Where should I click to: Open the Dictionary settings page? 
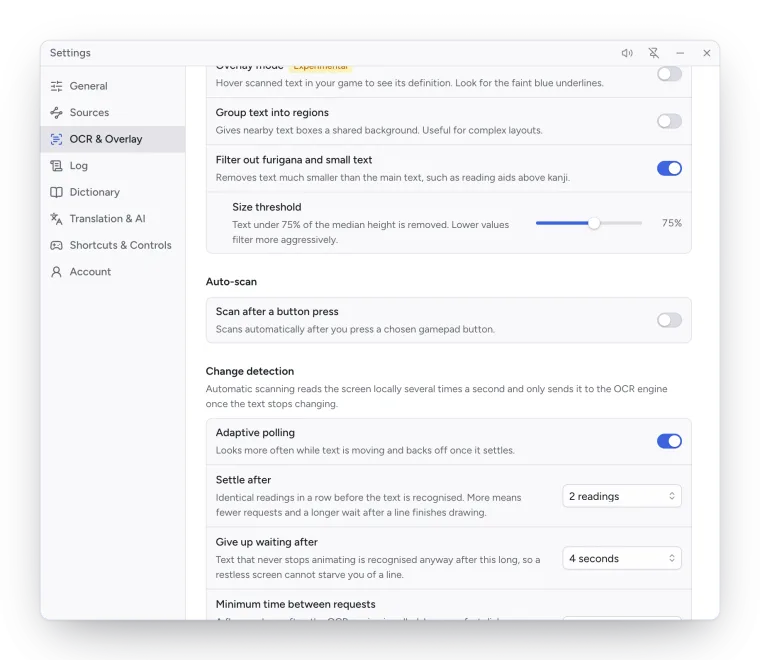112,192
